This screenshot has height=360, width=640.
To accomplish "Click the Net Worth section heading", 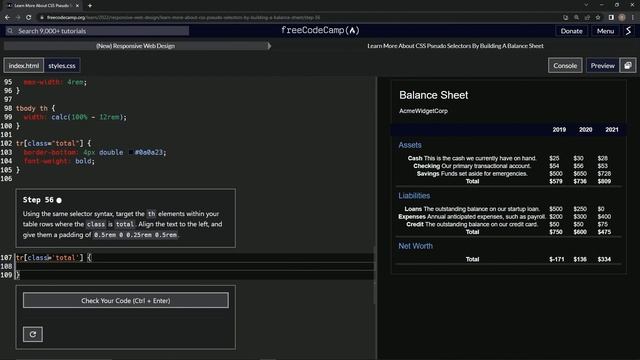I will 416,246.
